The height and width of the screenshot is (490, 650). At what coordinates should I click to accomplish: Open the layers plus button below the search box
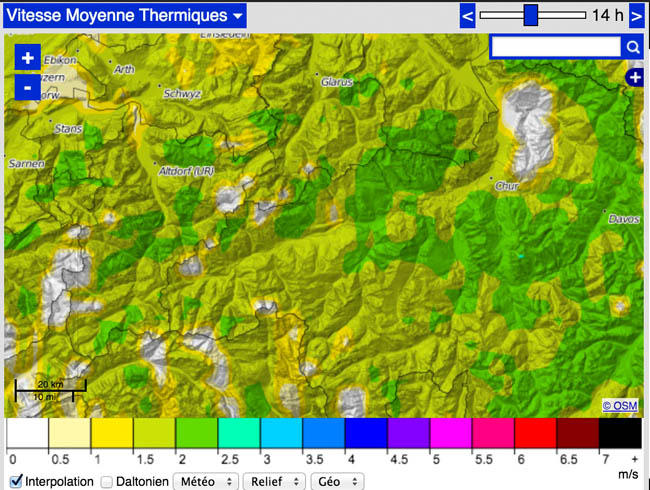click(x=634, y=78)
